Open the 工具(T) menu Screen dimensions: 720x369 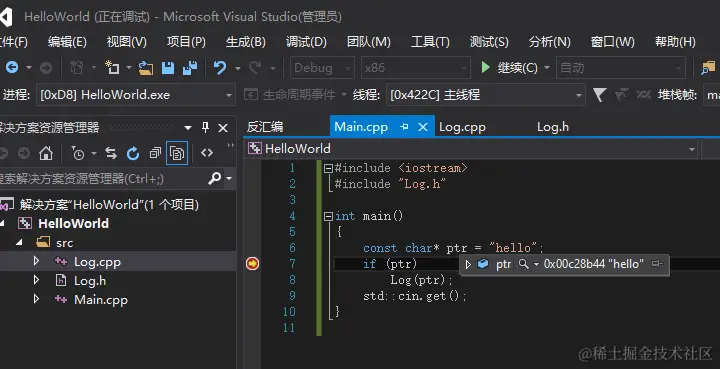coord(430,42)
